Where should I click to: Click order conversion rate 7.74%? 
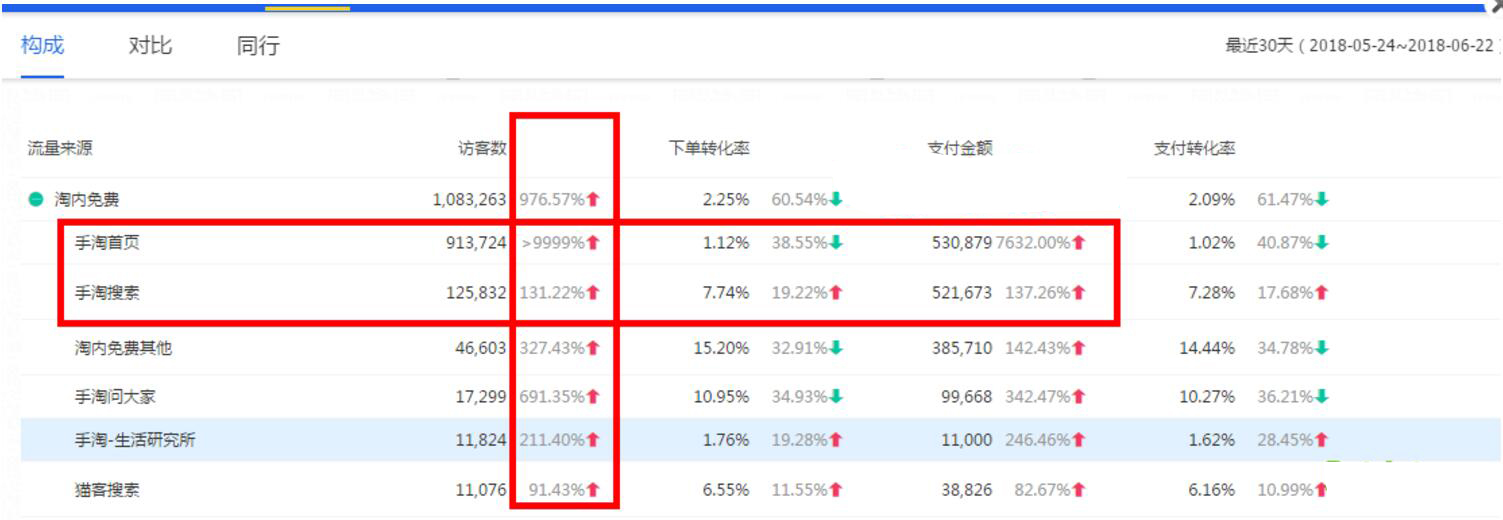726,293
